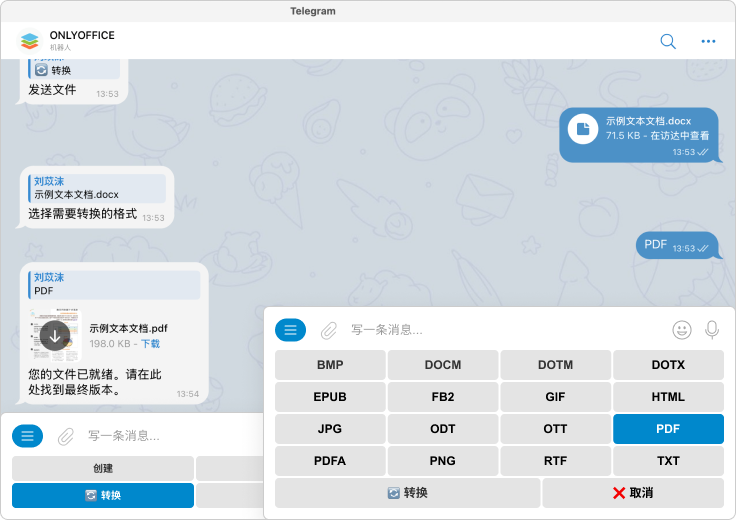Open the emoji picker smiley icon
Image resolution: width=736 pixels, height=520 pixels.
click(682, 330)
